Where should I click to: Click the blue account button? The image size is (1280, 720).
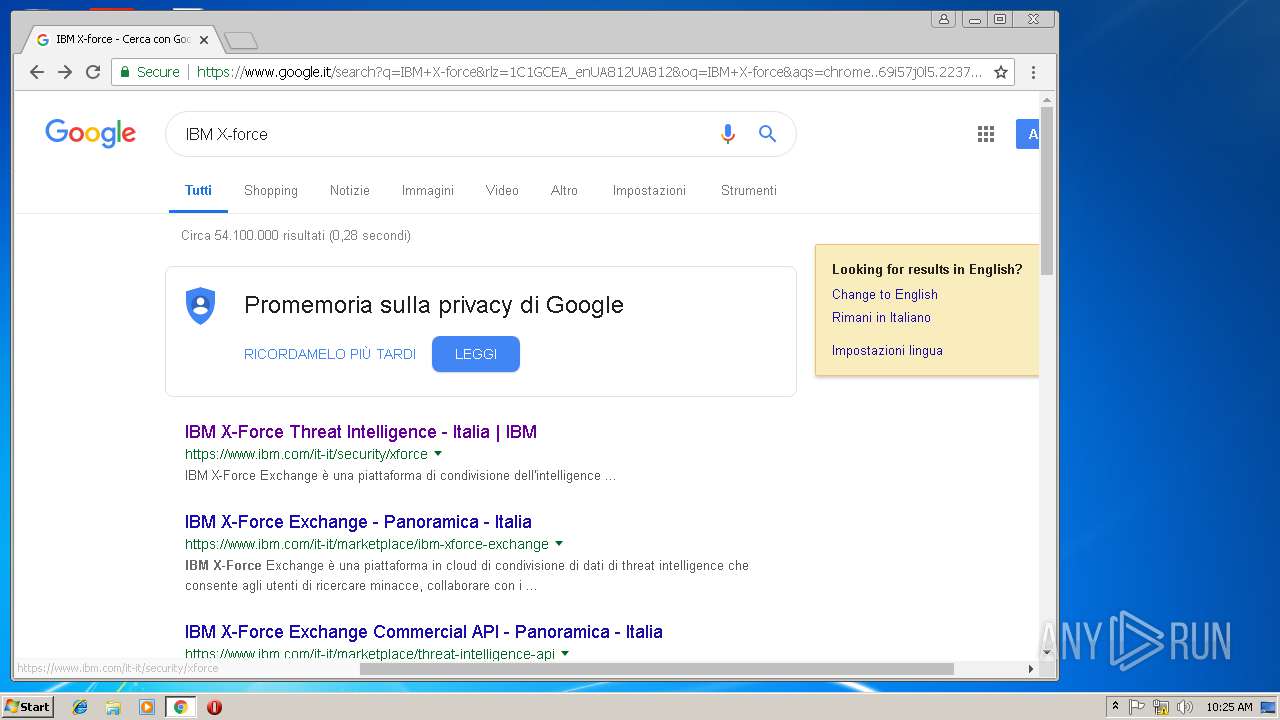point(1028,134)
